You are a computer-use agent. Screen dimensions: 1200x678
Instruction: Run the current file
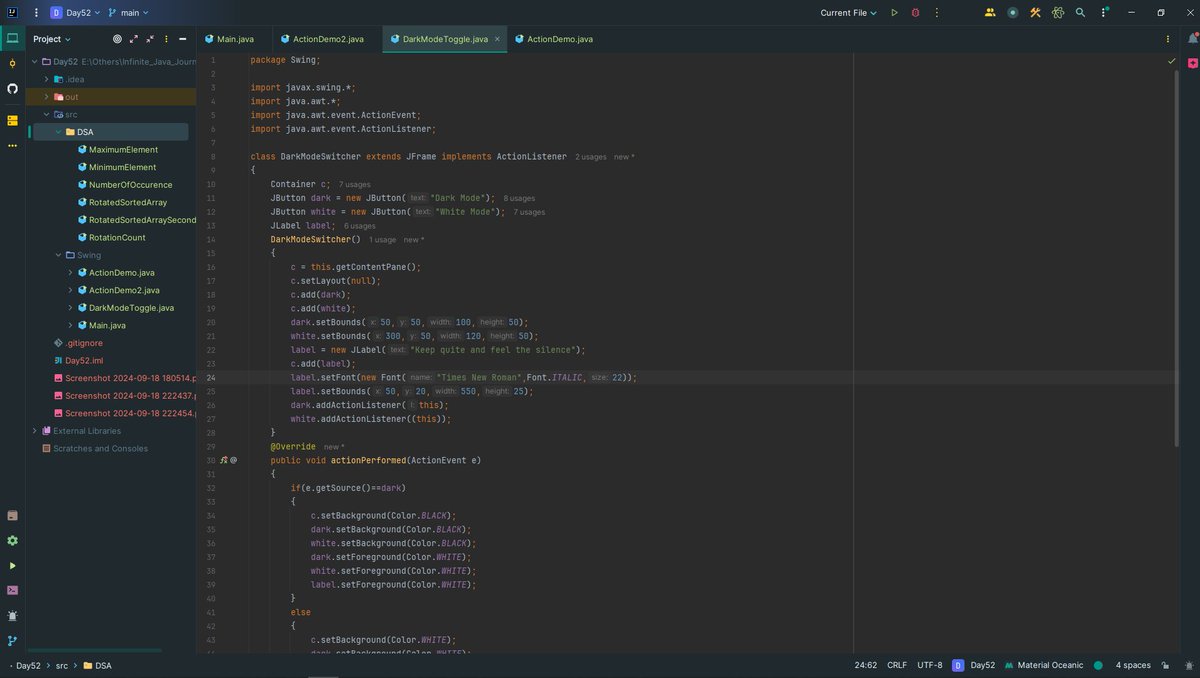(x=894, y=13)
